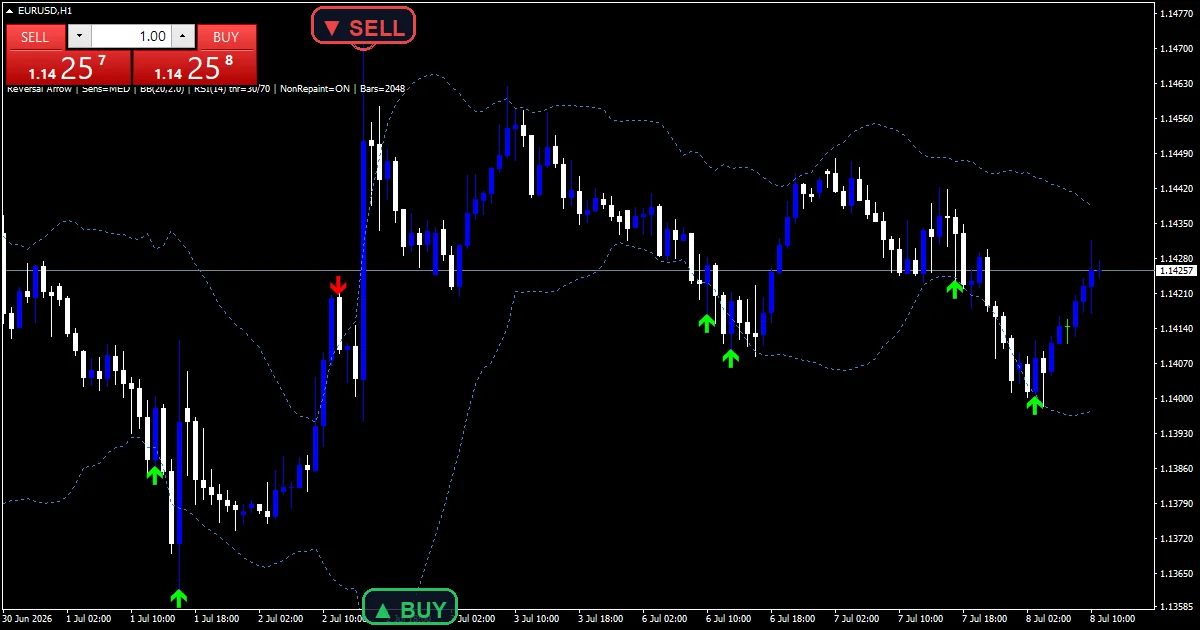This screenshot has width=1200, height=630.
Task: Click the 1.13585 price scale label
Action: [x=1176, y=606]
